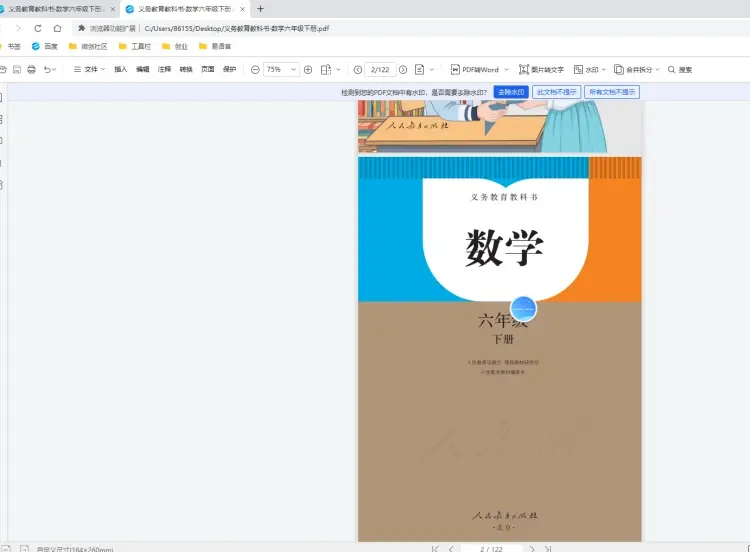The image size is (750, 552).
Task: Click the 图片转文字 OCR tool
Action: point(541,70)
